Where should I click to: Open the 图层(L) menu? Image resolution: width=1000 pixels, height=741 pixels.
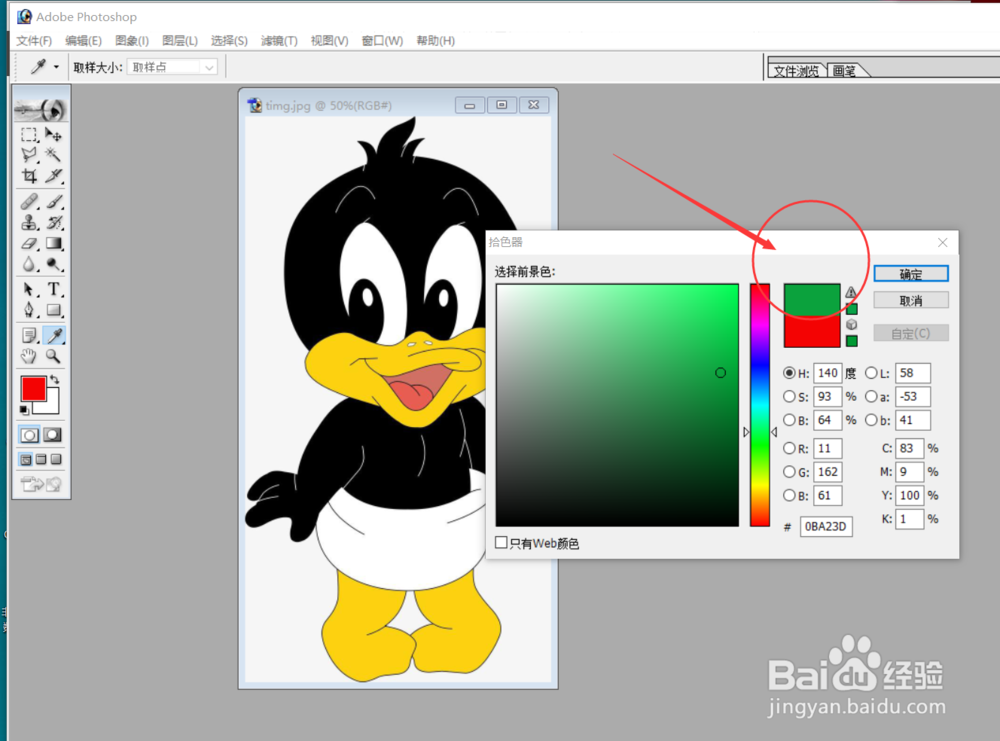coord(180,41)
